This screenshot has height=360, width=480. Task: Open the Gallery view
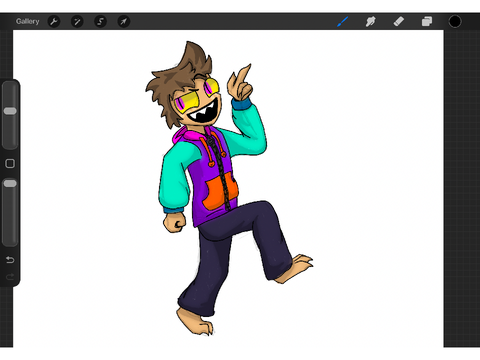coord(27,21)
